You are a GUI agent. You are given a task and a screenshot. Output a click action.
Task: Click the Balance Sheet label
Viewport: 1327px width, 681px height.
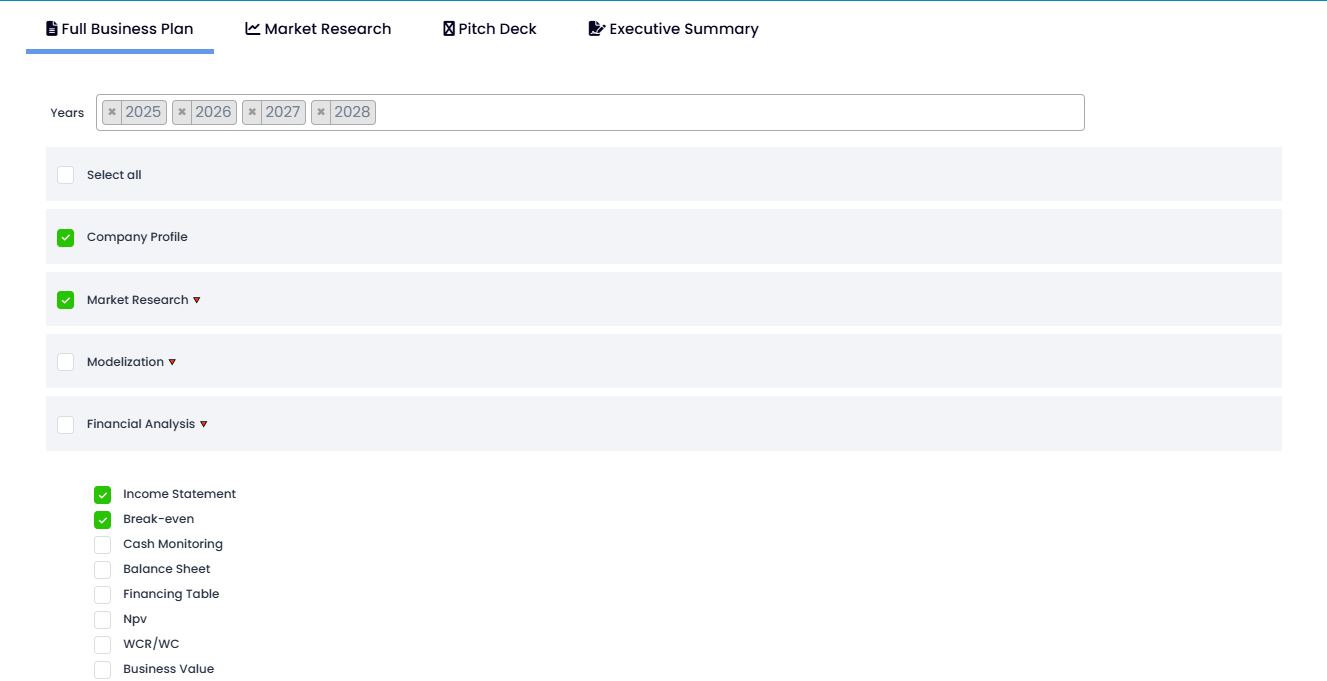click(166, 569)
